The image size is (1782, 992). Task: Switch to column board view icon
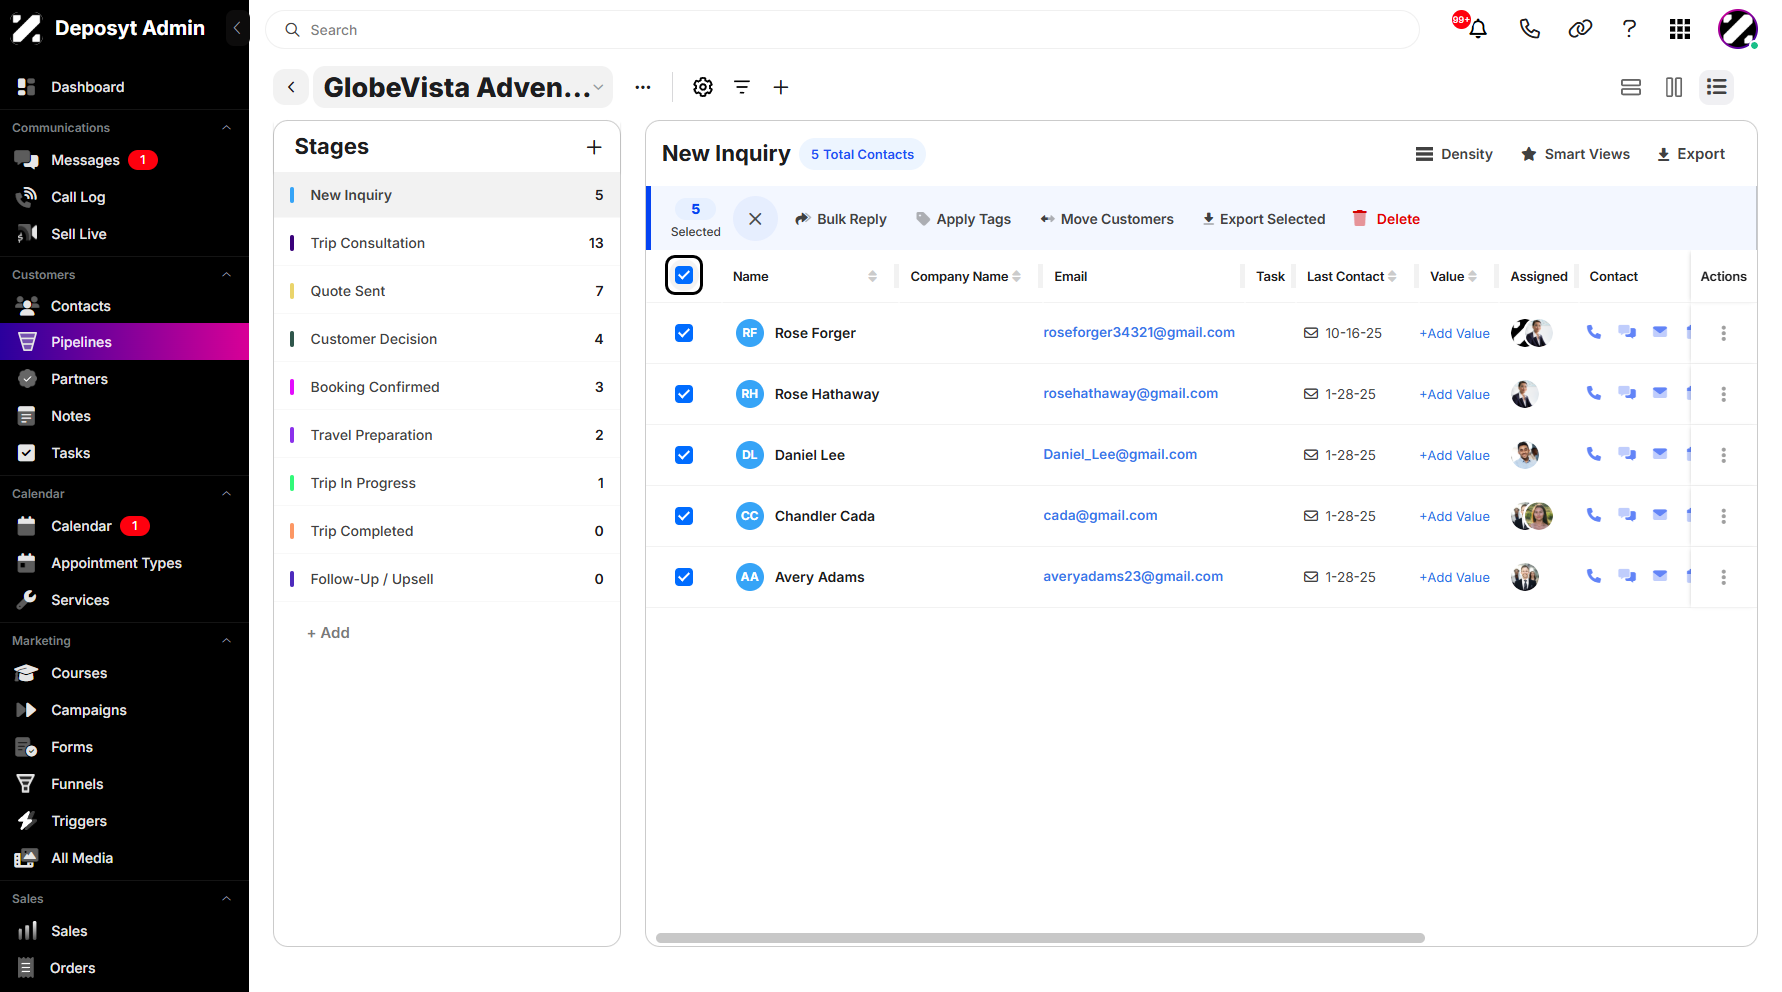tap(1674, 87)
